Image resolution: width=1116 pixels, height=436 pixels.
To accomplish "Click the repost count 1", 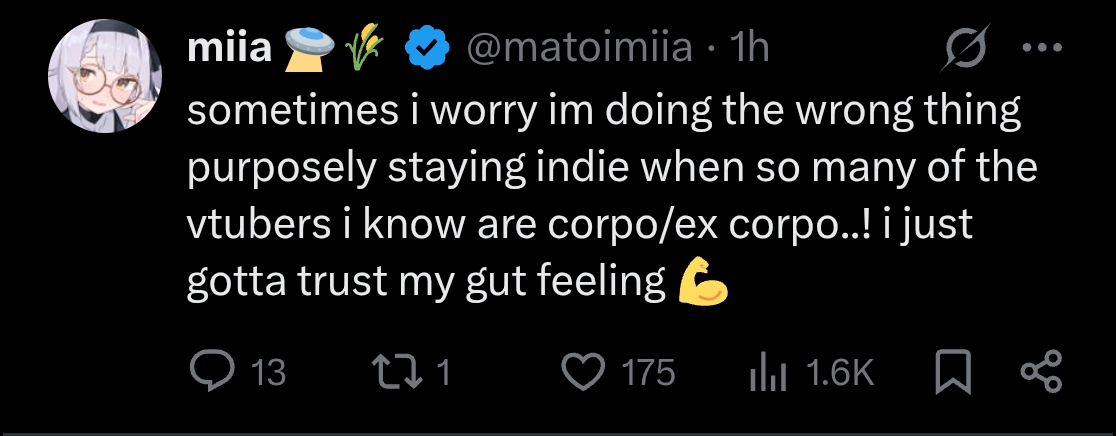I will pos(443,372).
